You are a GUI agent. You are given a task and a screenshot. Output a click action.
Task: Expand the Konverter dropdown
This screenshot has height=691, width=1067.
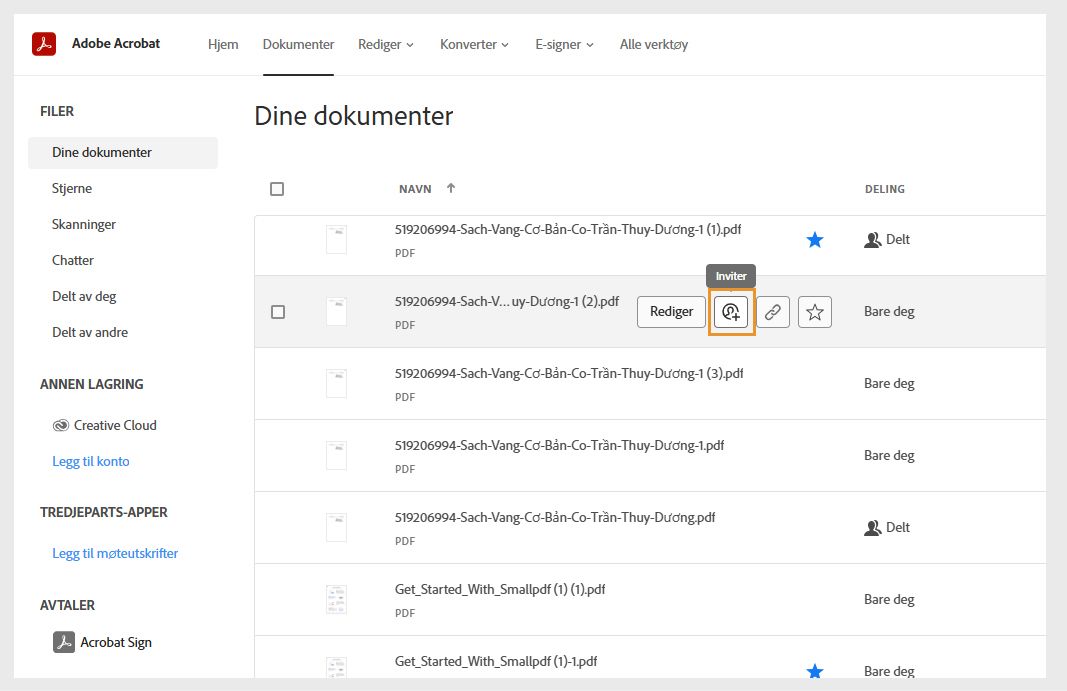[x=474, y=44]
